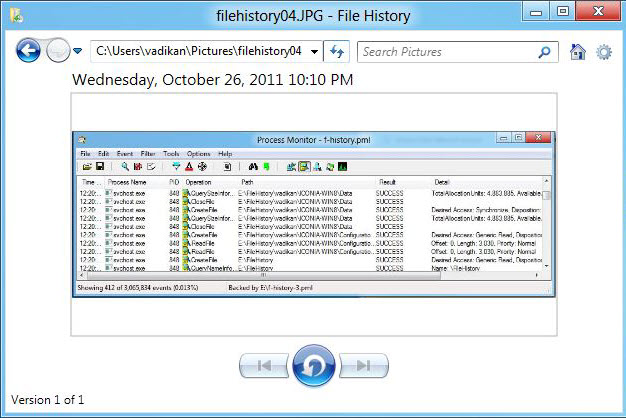626x418 pixels.
Task: Focus the Search Pictures field
Action: pos(458,52)
